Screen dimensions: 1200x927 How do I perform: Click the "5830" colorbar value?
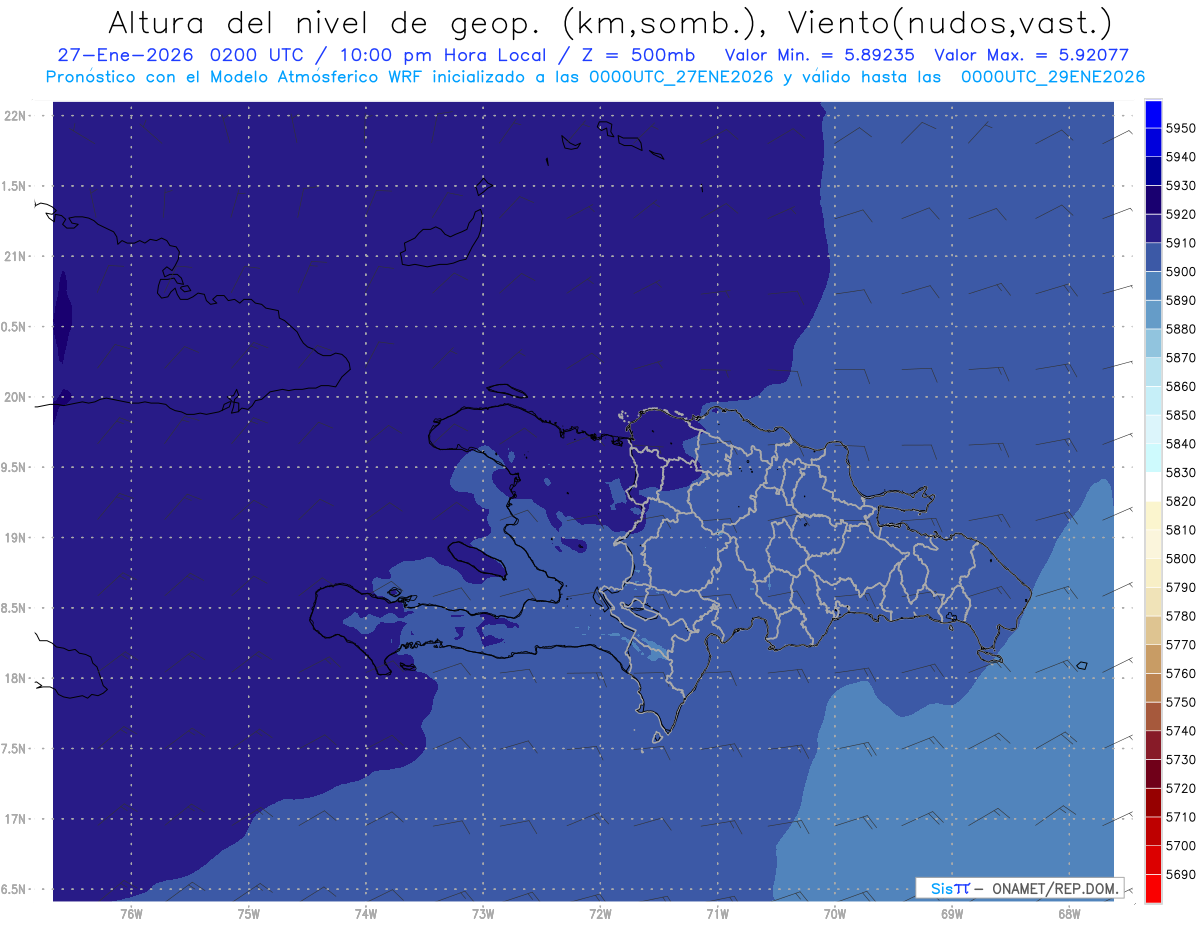pyautogui.click(x=1179, y=473)
